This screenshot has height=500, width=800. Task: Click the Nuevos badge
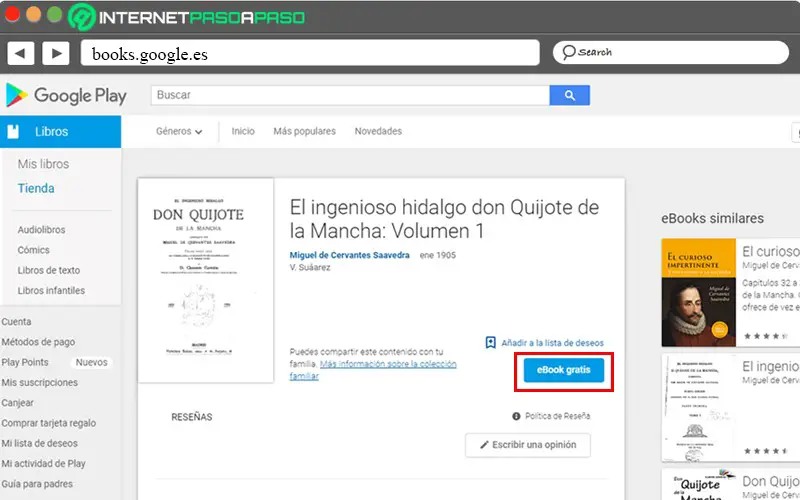pyautogui.click(x=92, y=362)
